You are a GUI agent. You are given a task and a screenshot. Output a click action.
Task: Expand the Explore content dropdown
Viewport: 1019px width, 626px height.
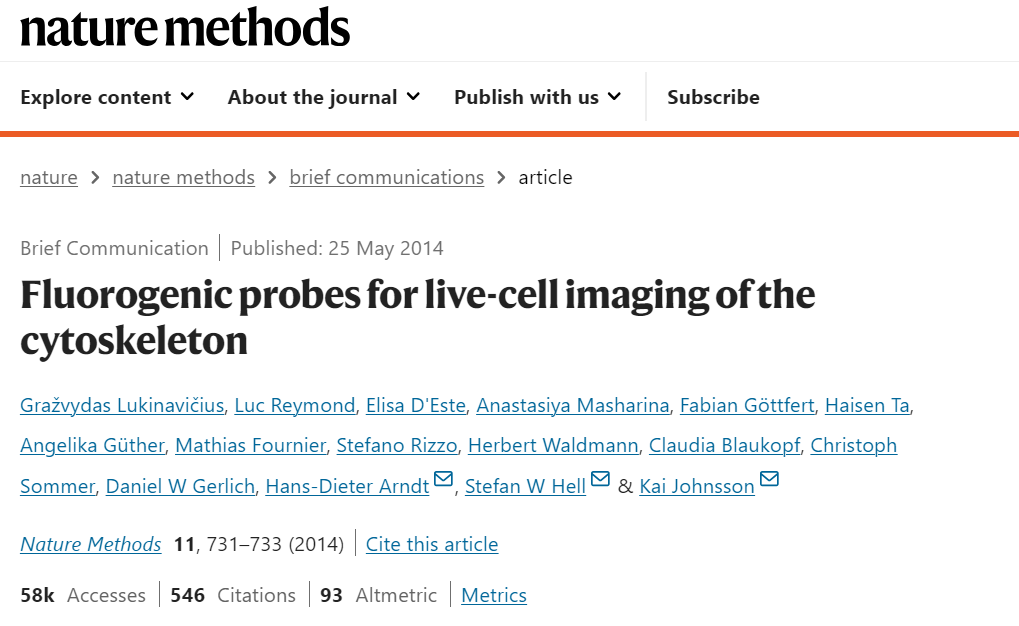tap(107, 97)
